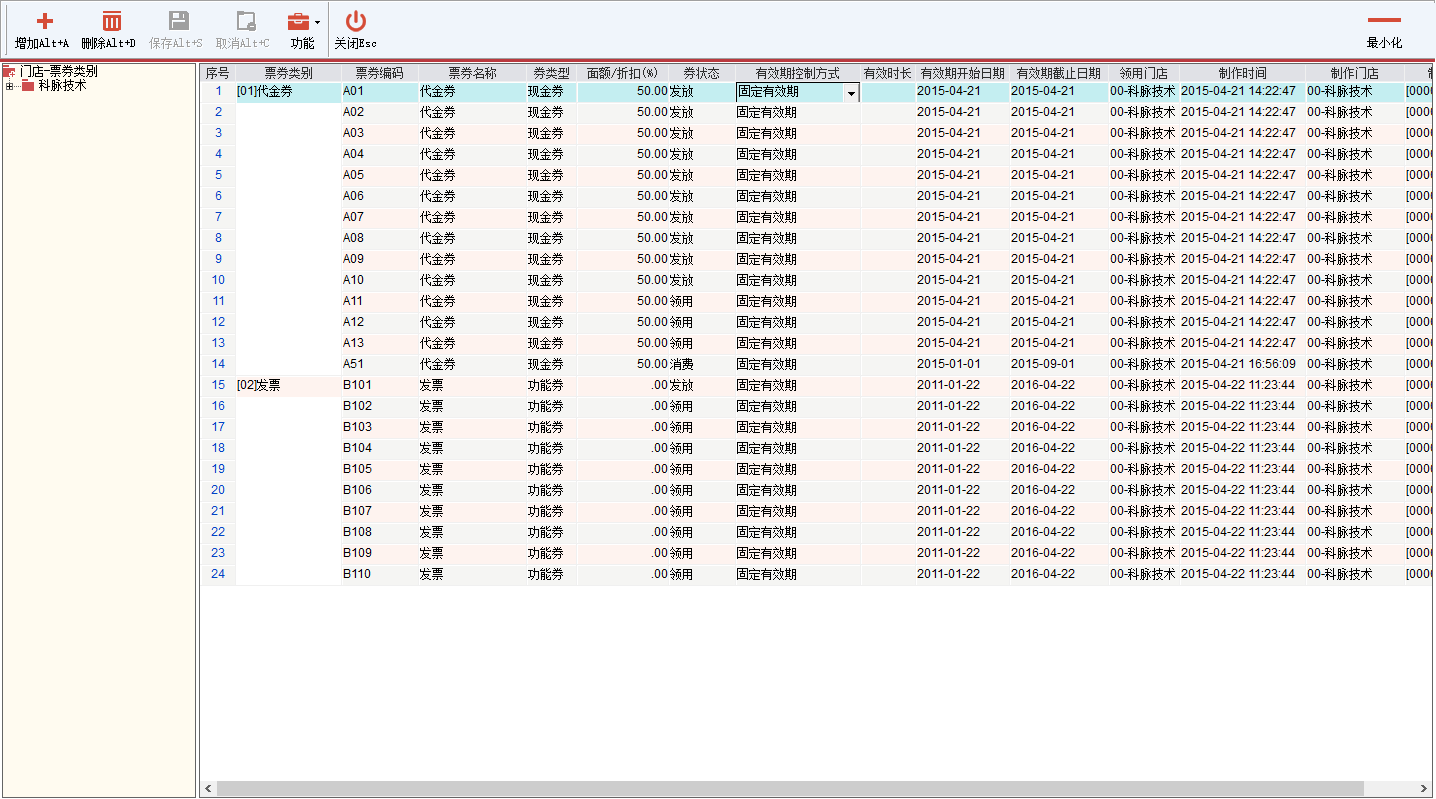This screenshot has height=799, width=1436.
Task: Click the 有效时长 column header
Action: [887, 73]
